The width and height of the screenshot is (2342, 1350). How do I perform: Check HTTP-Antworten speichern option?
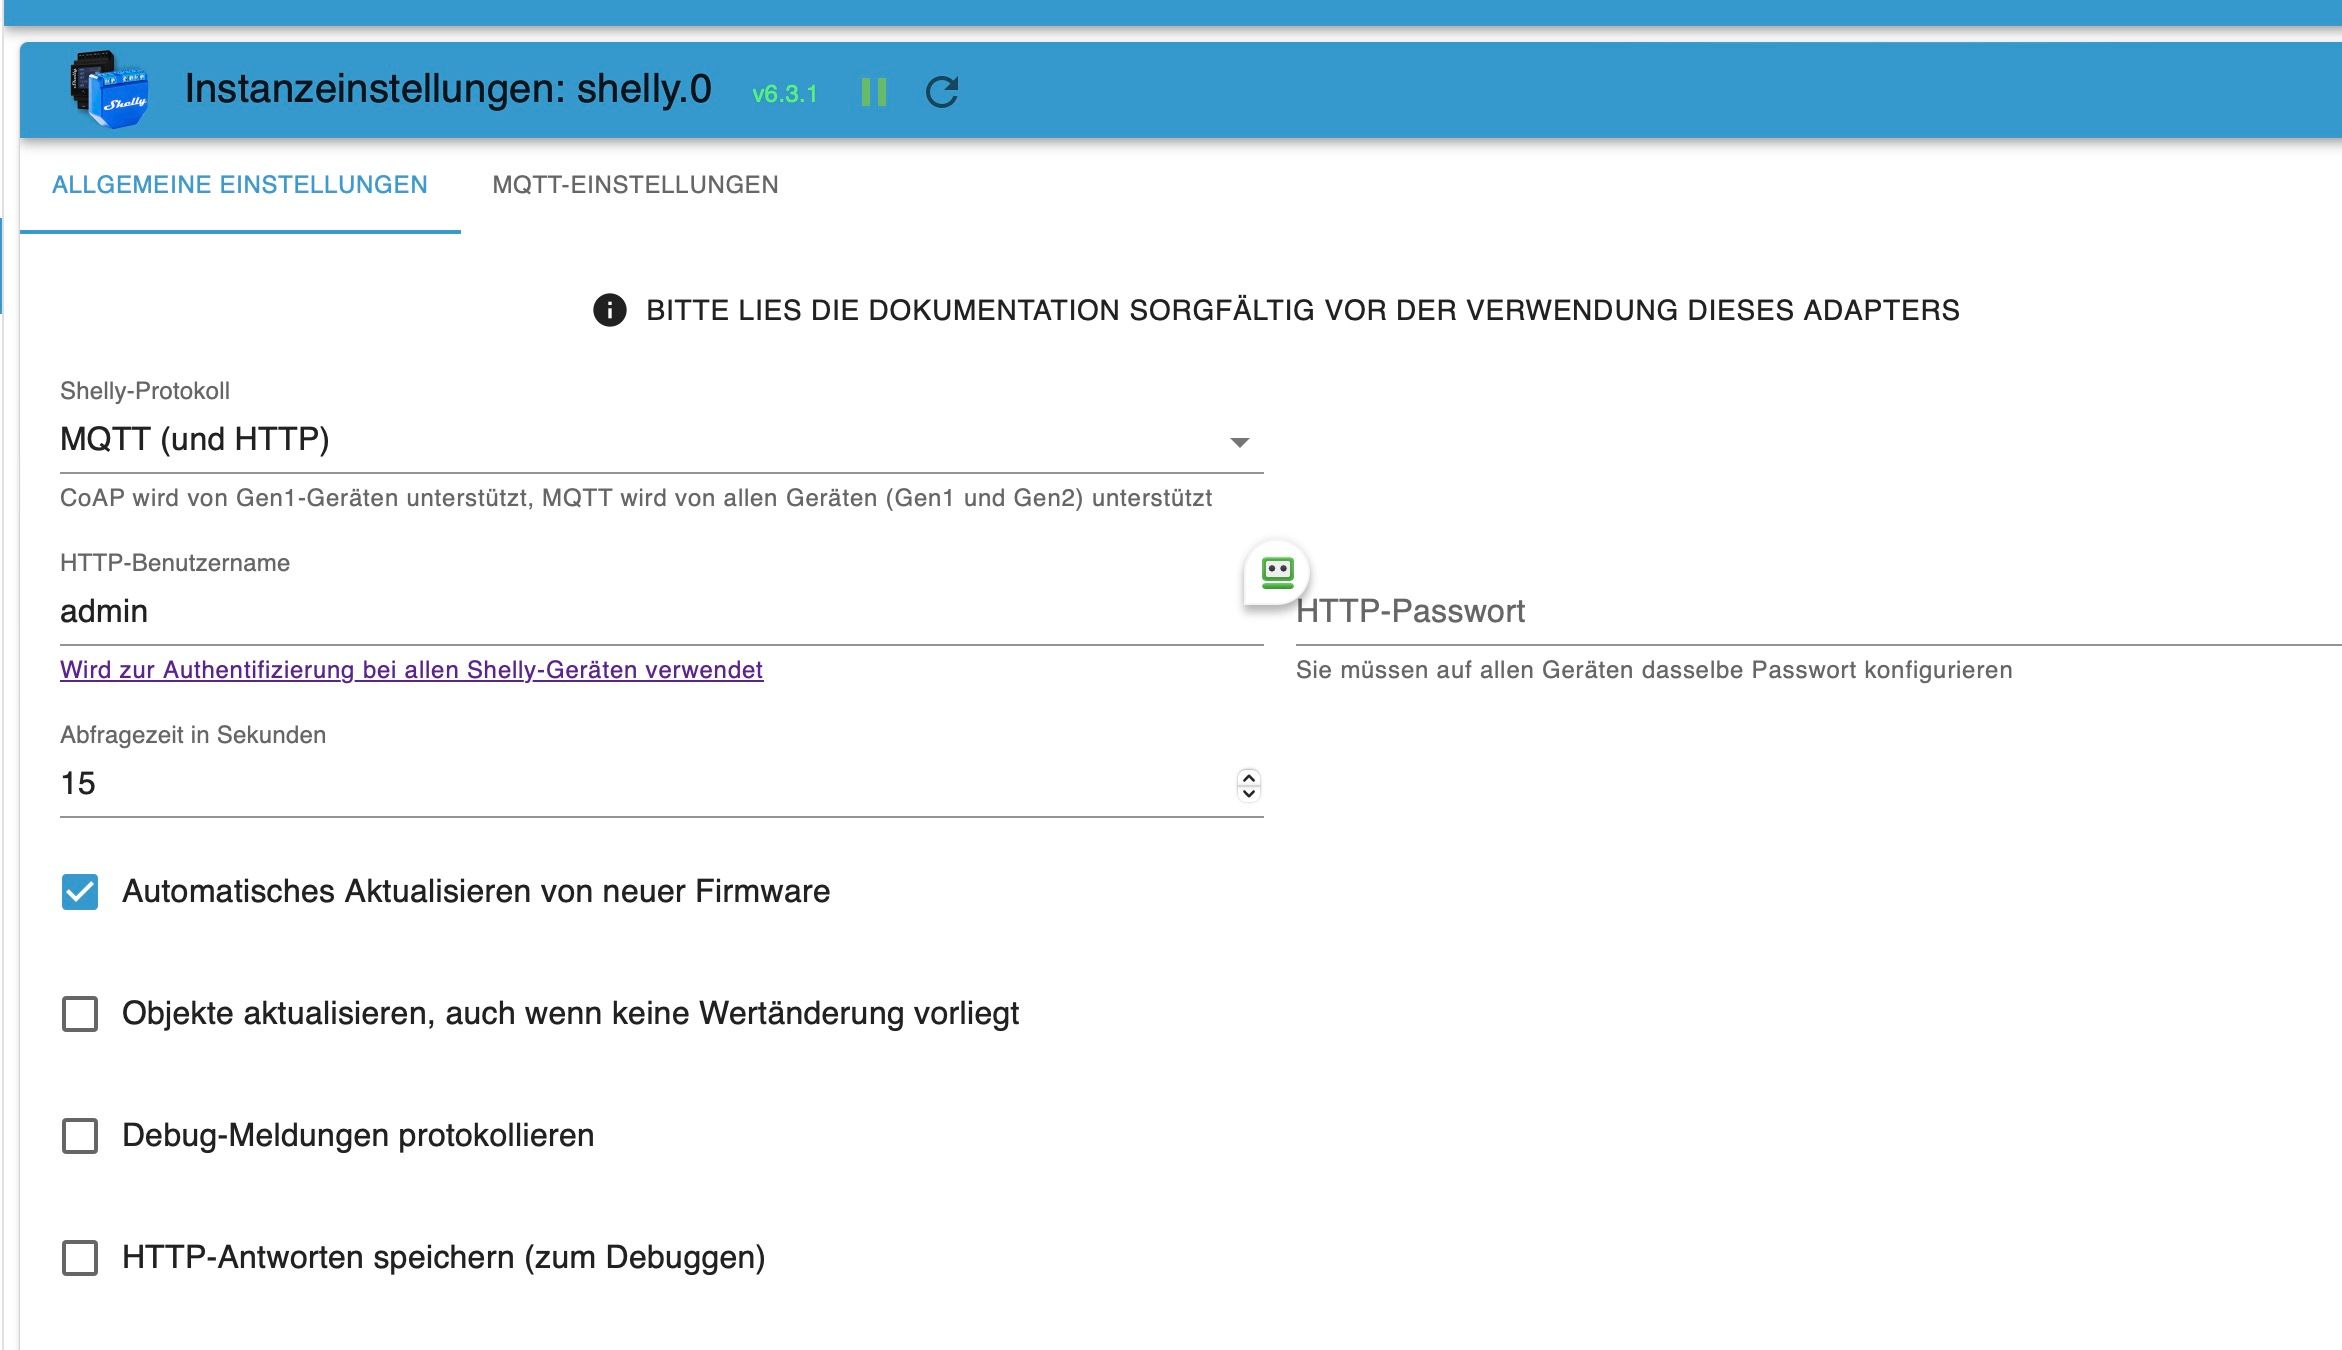(x=80, y=1257)
